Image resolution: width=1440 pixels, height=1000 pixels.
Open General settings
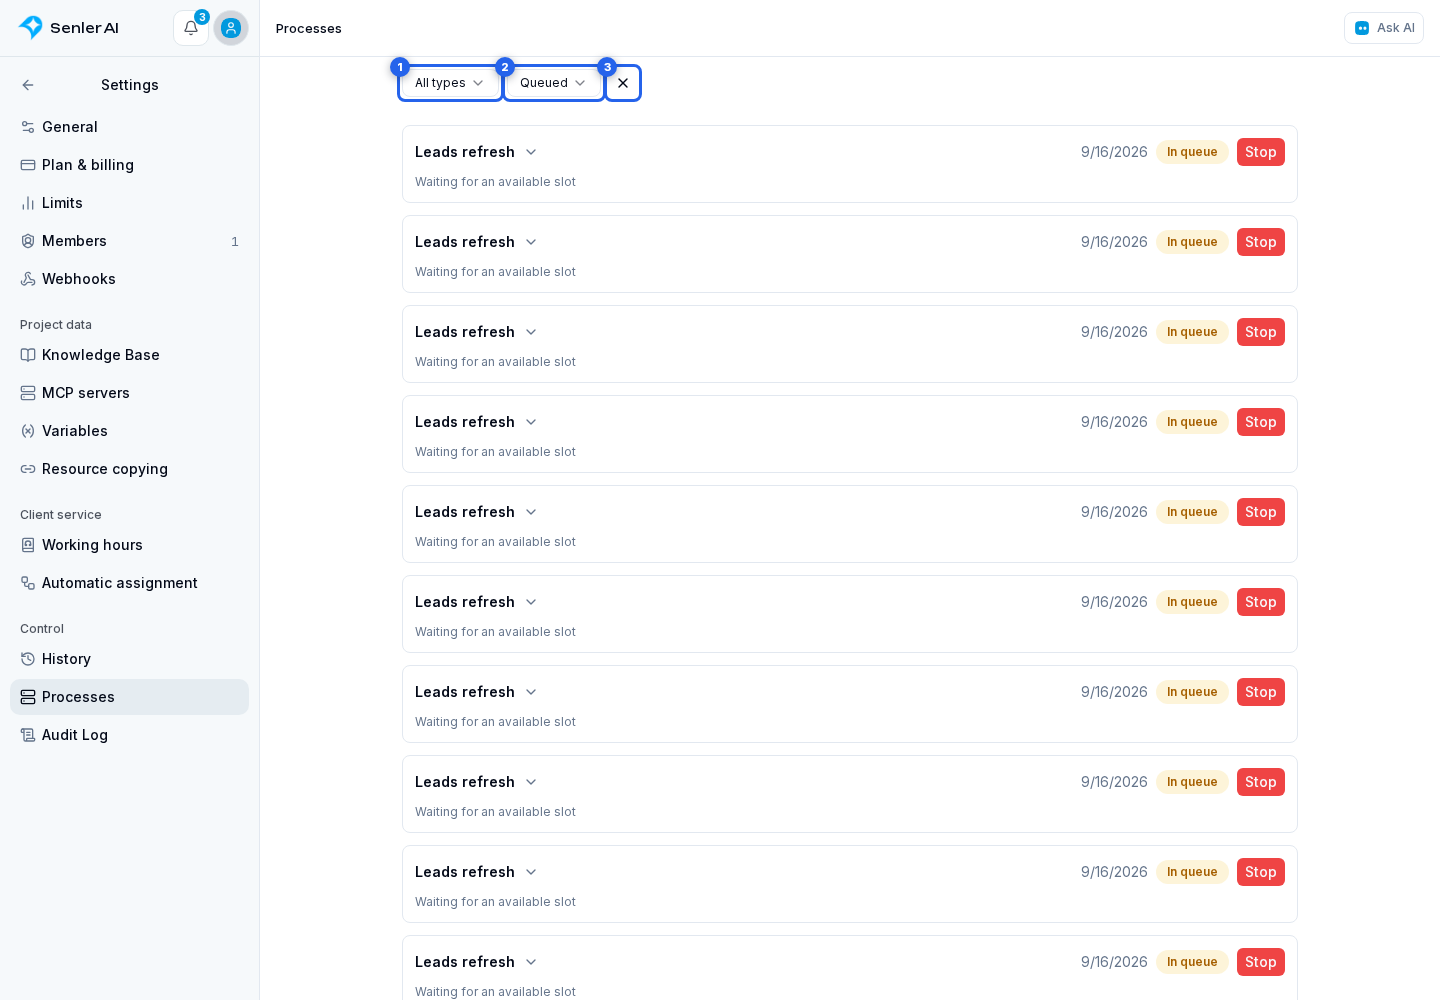(129, 127)
